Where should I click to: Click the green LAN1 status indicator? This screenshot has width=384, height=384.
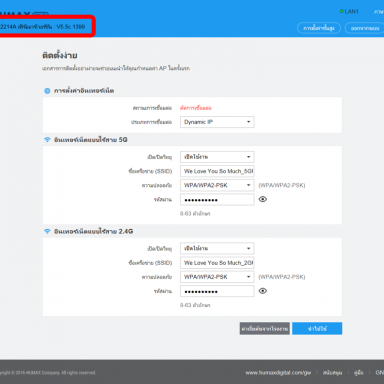[x=341, y=11]
